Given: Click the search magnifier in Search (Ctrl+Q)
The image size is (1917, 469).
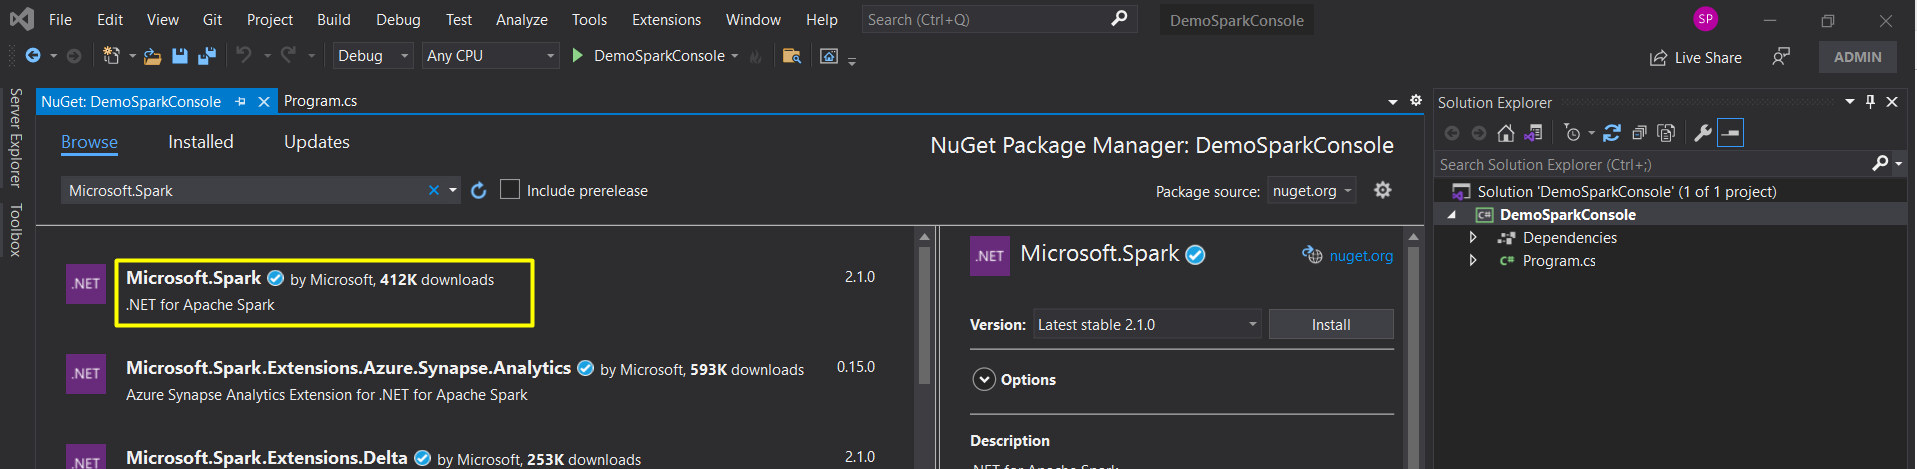Looking at the screenshot, I should pos(1120,19).
